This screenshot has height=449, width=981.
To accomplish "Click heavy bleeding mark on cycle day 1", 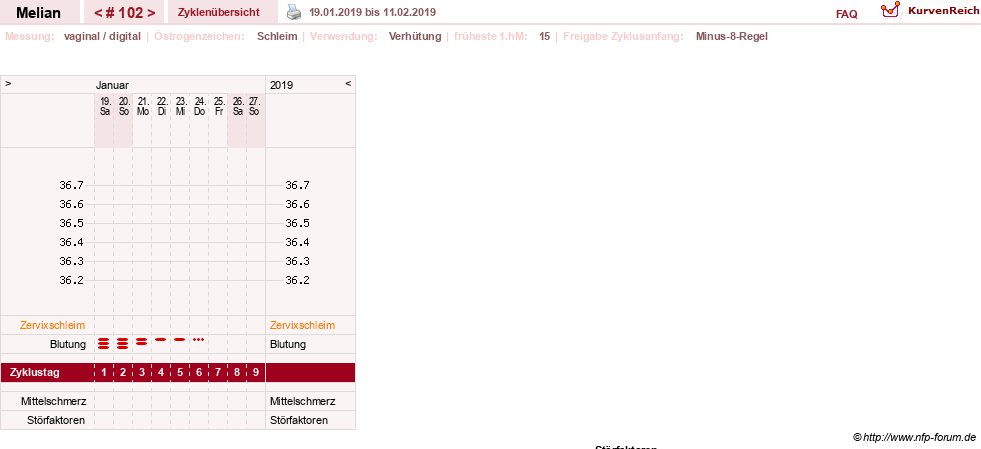I will pos(104,343).
